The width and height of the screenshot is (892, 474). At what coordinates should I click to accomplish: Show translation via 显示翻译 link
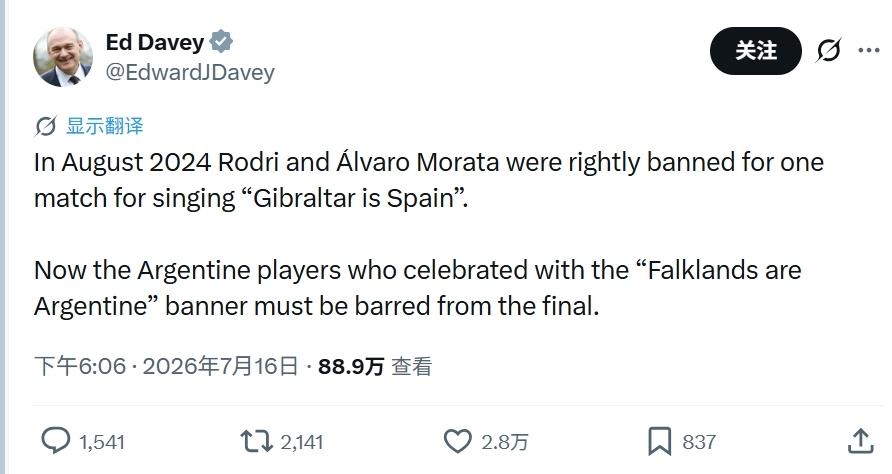105,126
